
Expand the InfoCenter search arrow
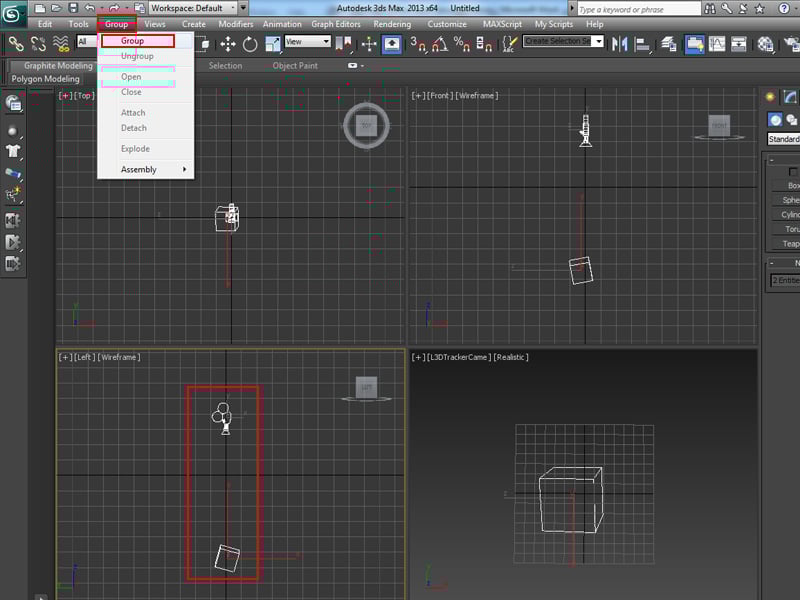coord(572,9)
